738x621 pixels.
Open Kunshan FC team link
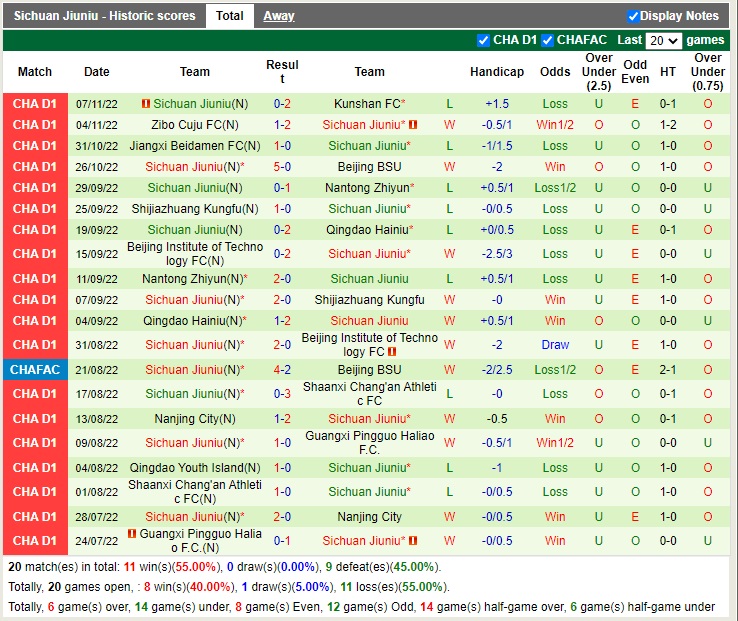366,104
